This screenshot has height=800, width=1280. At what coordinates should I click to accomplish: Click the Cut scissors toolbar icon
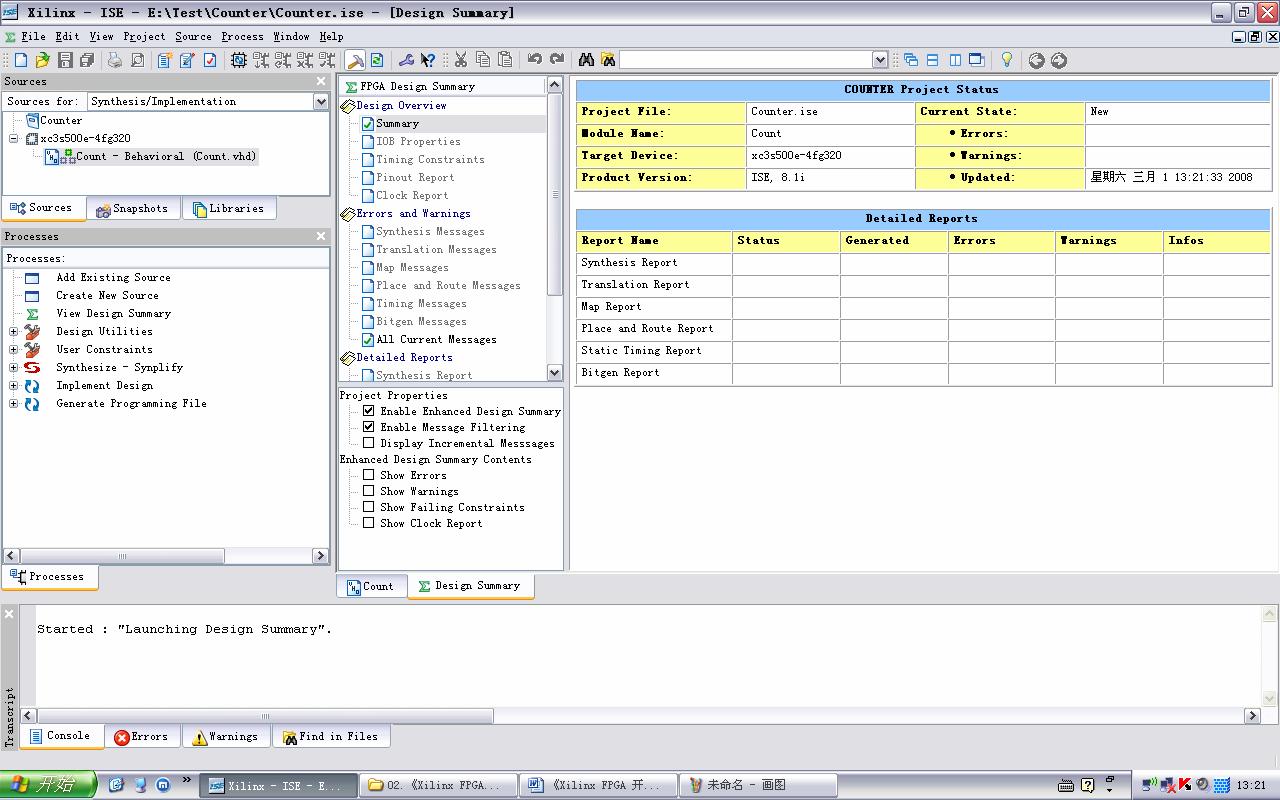tap(461, 60)
